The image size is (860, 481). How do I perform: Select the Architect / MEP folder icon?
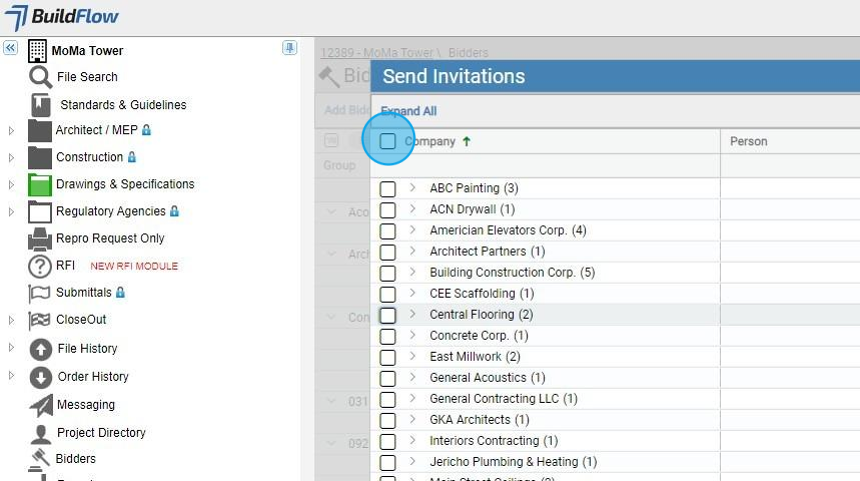[x=39, y=131]
